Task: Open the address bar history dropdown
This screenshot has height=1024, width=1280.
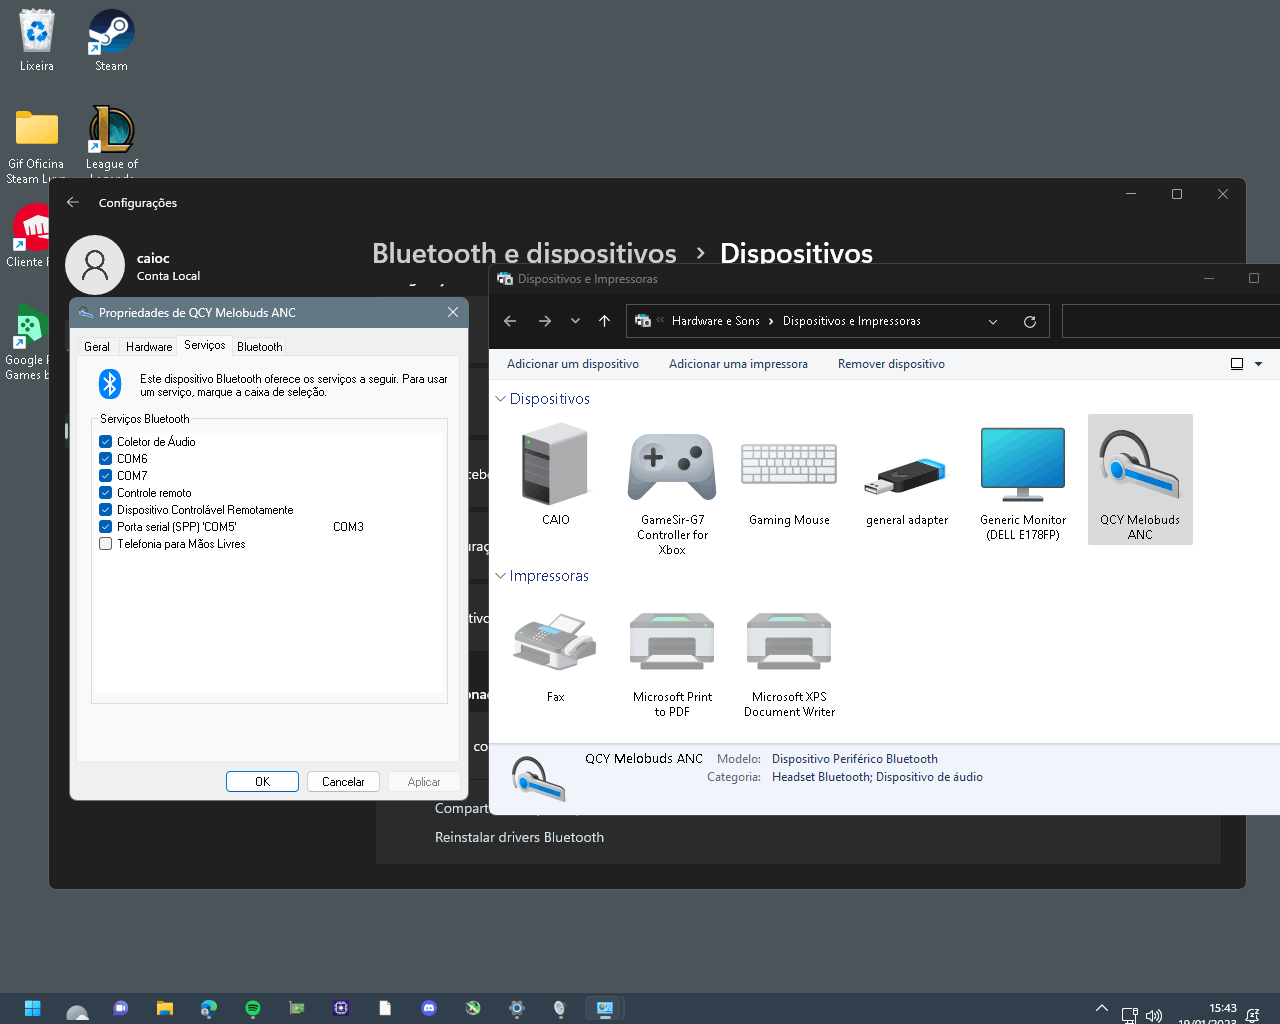Action: click(992, 321)
